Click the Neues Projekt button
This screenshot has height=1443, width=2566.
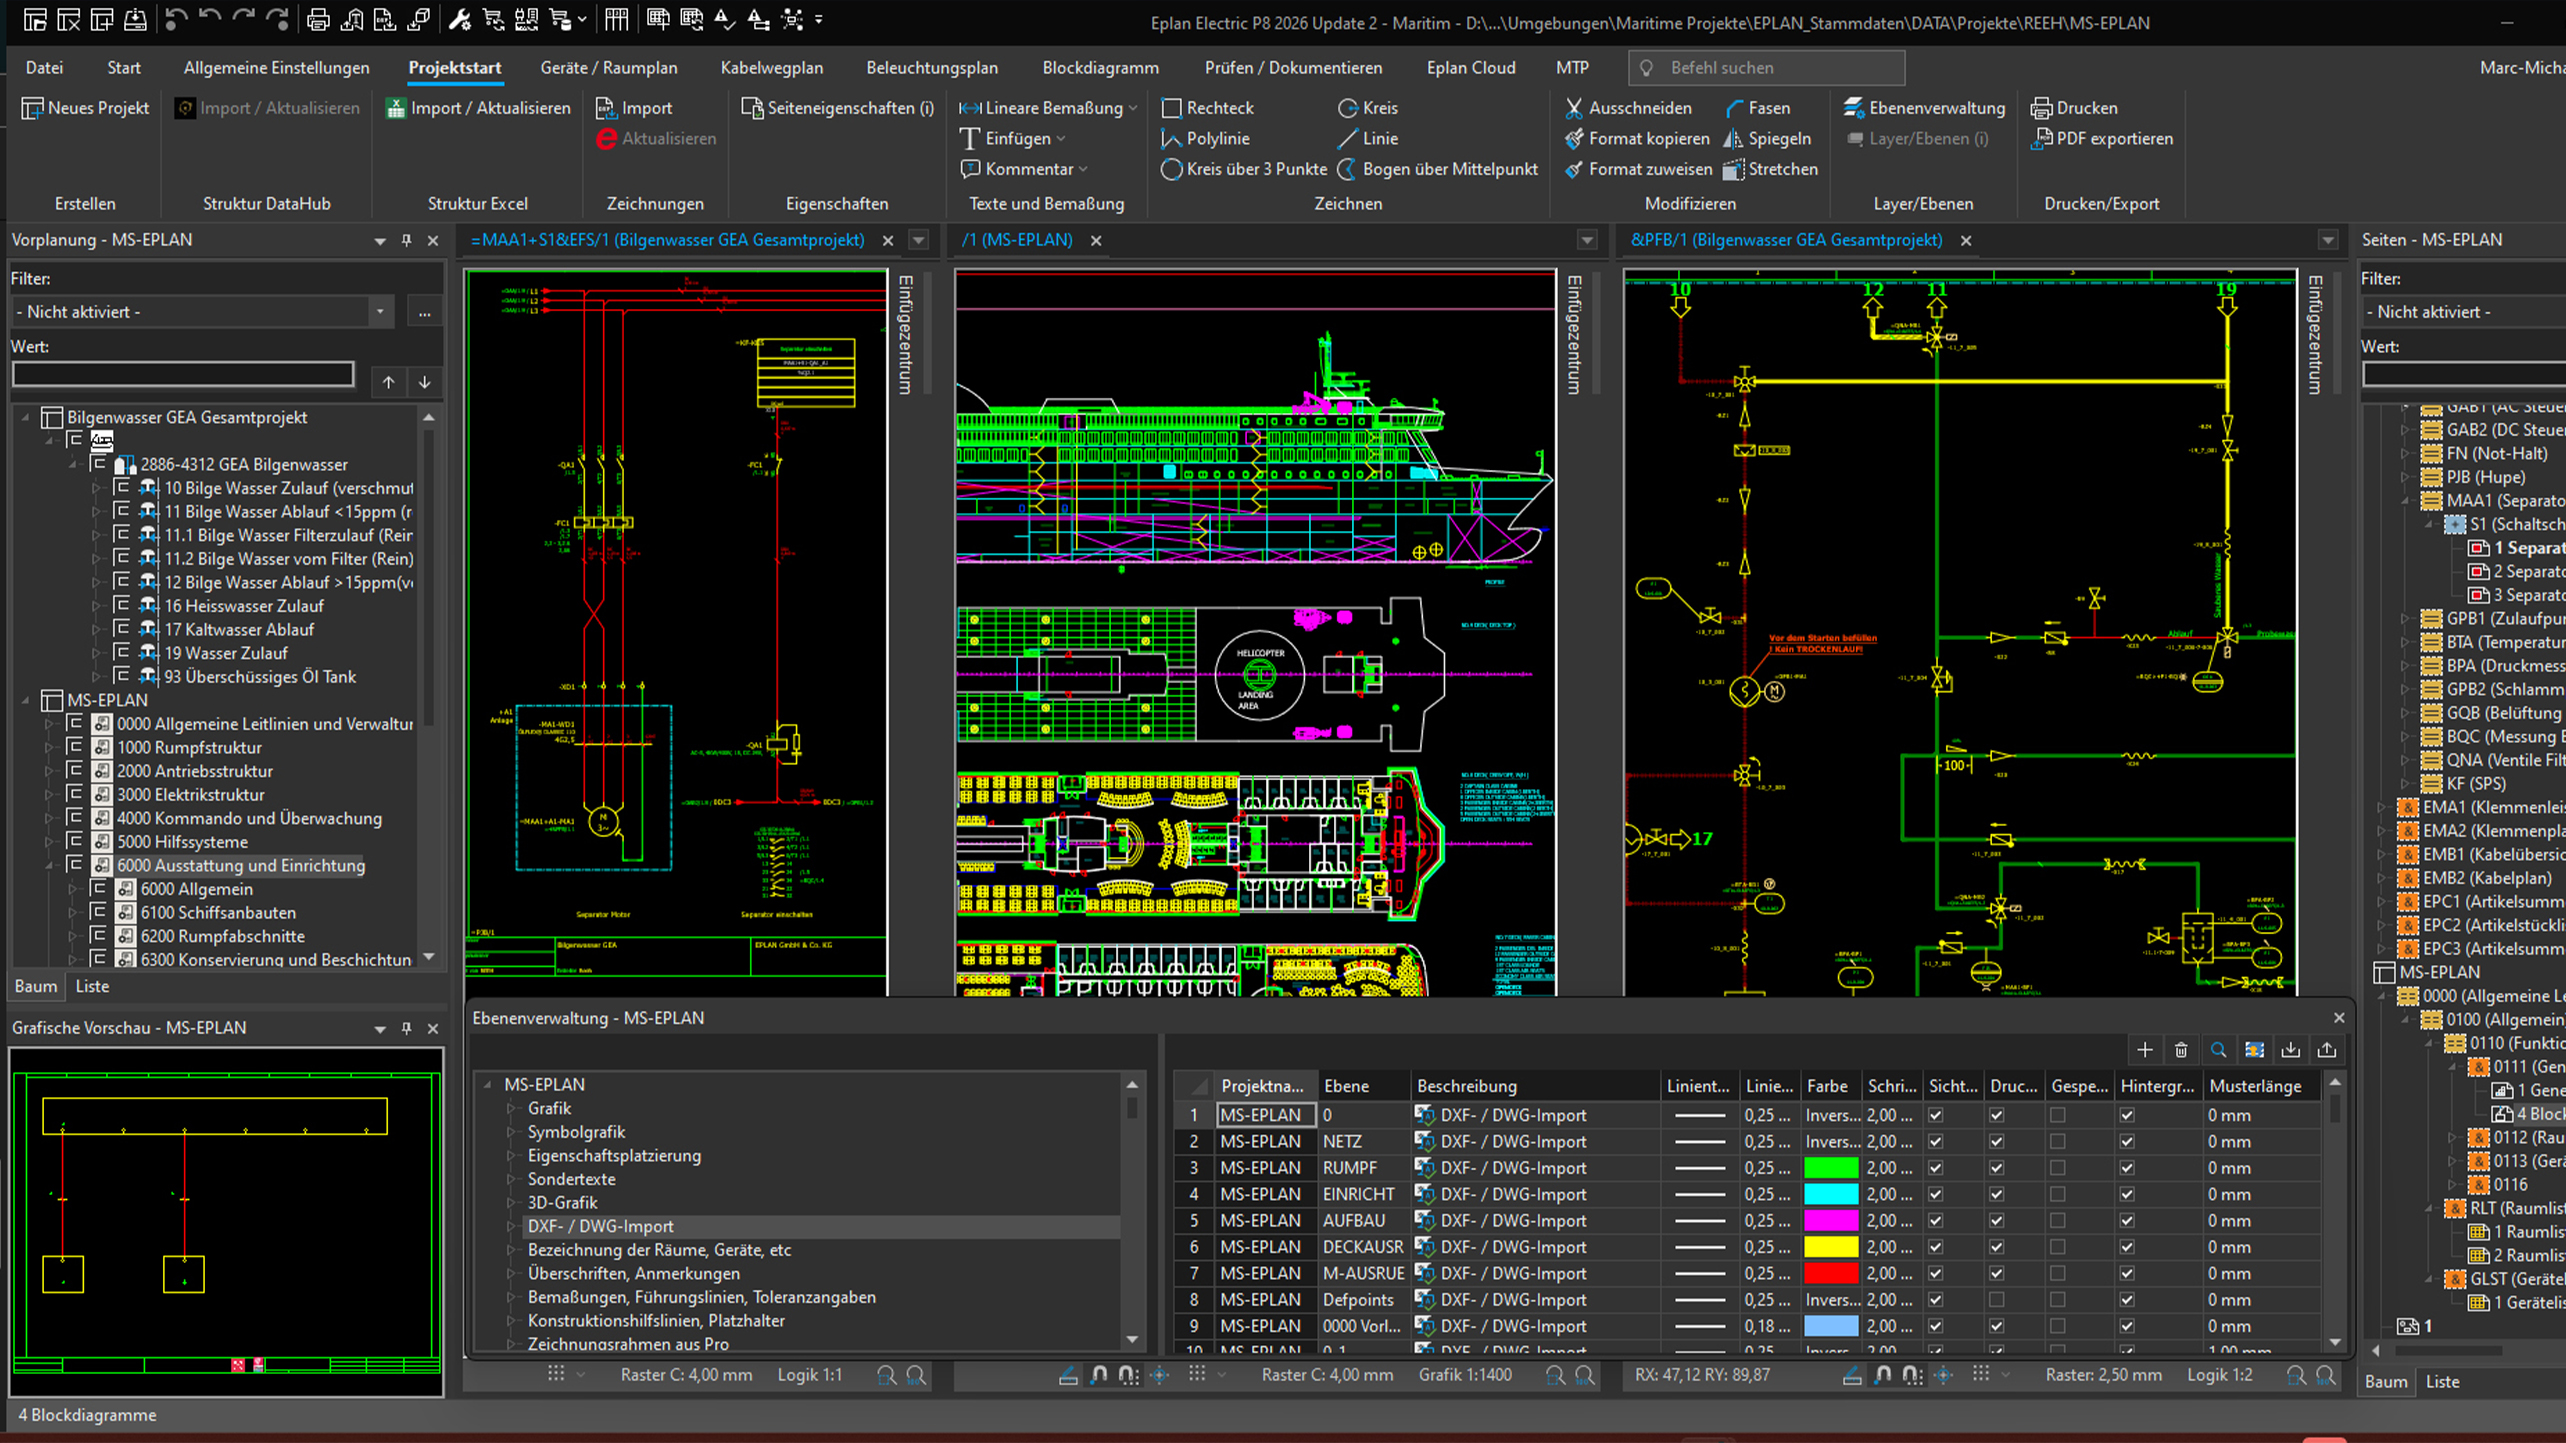coord(86,108)
